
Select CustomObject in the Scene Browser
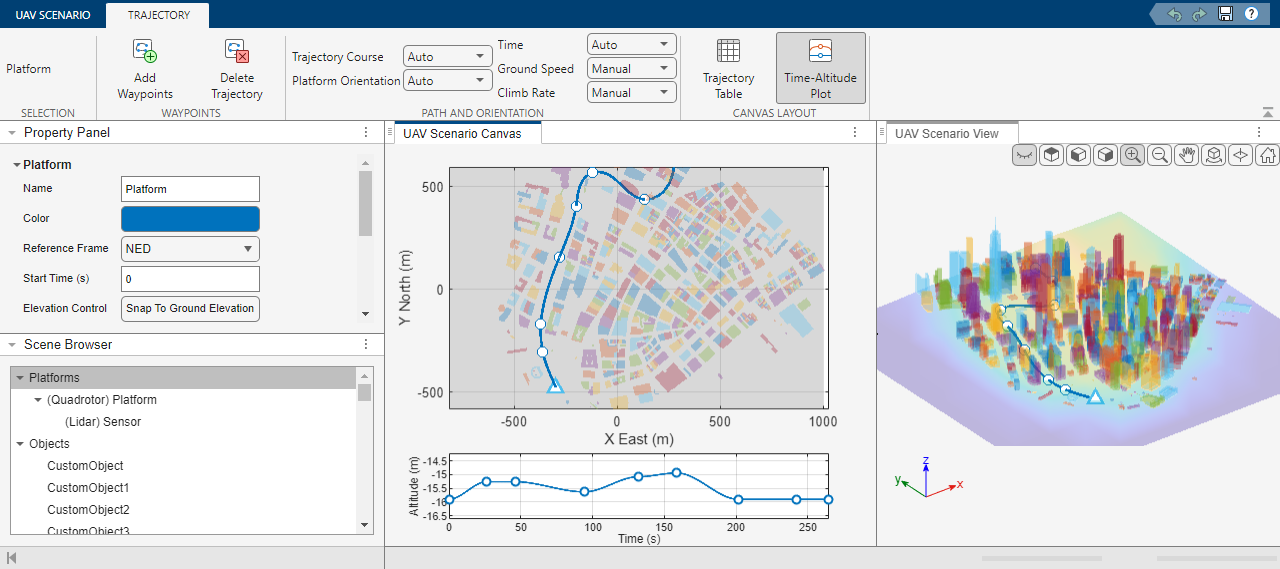[x=85, y=466]
